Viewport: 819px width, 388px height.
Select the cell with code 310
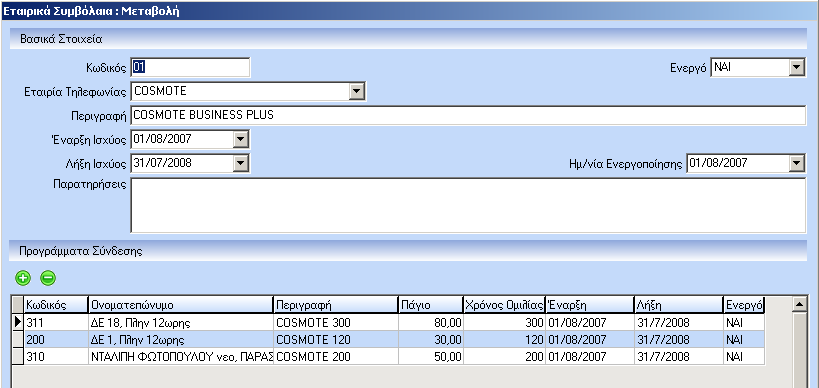(56, 357)
